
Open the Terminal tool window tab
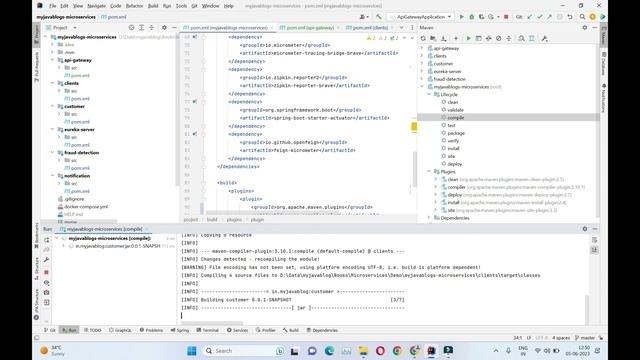(208, 330)
